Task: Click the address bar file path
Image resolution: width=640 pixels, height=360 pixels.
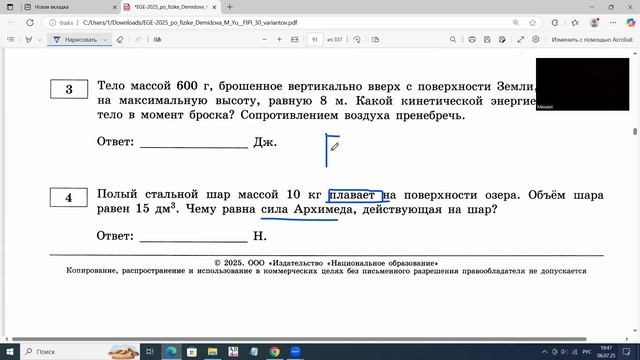Action: click(190, 22)
